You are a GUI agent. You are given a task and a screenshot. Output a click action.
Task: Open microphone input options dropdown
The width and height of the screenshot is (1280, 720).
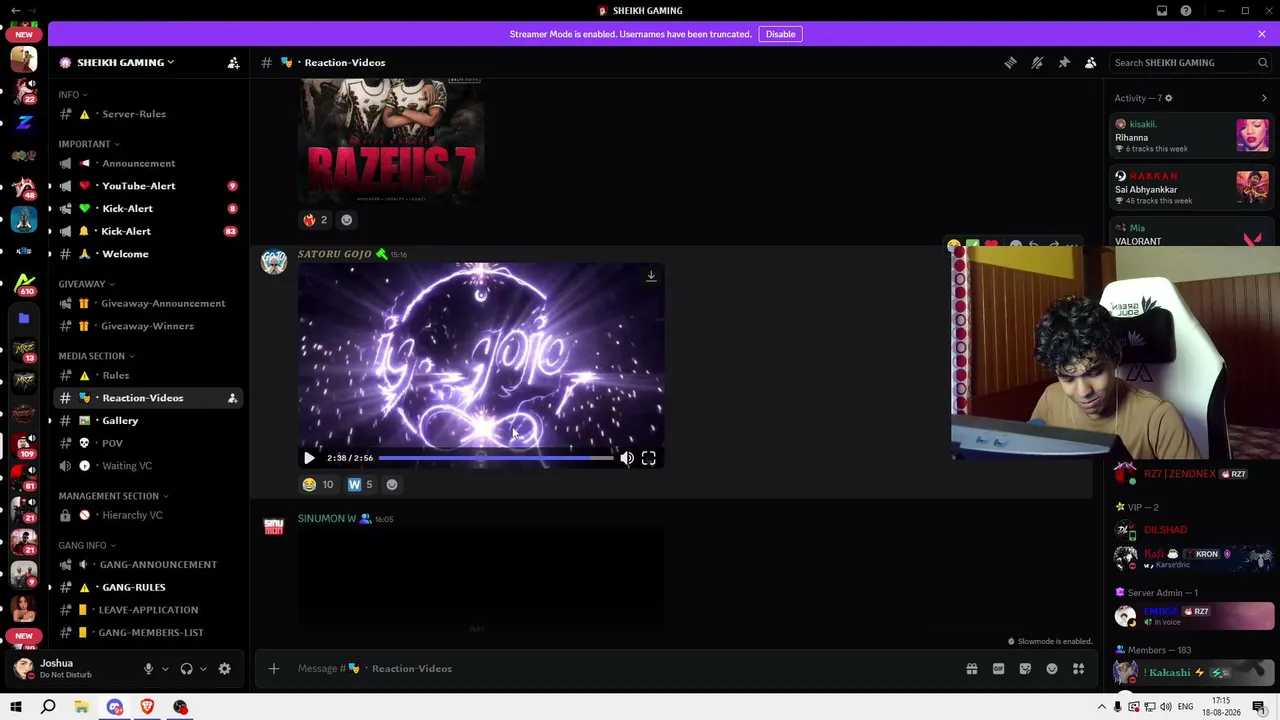pos(165,669)
